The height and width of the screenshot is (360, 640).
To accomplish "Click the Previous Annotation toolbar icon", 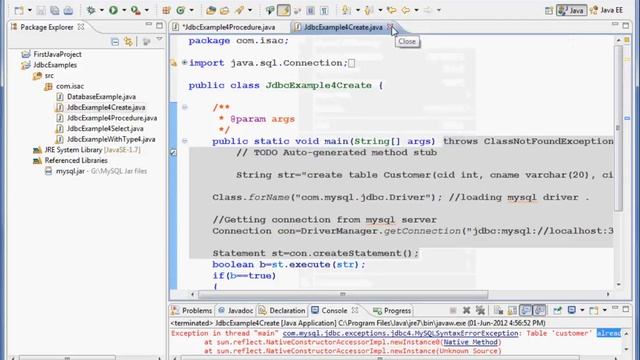I will (x=369, y=10).
